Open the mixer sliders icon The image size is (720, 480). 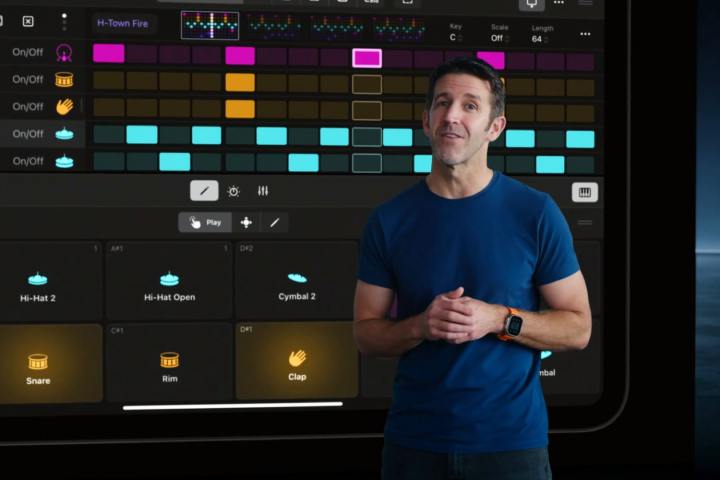tap(263, 191)
